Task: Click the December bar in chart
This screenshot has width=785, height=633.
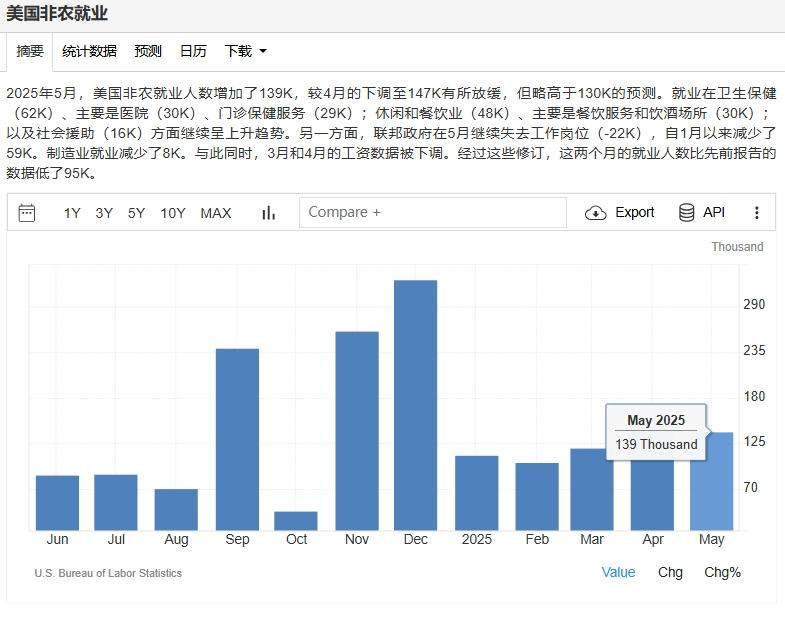Action: (x=416, y=405)
